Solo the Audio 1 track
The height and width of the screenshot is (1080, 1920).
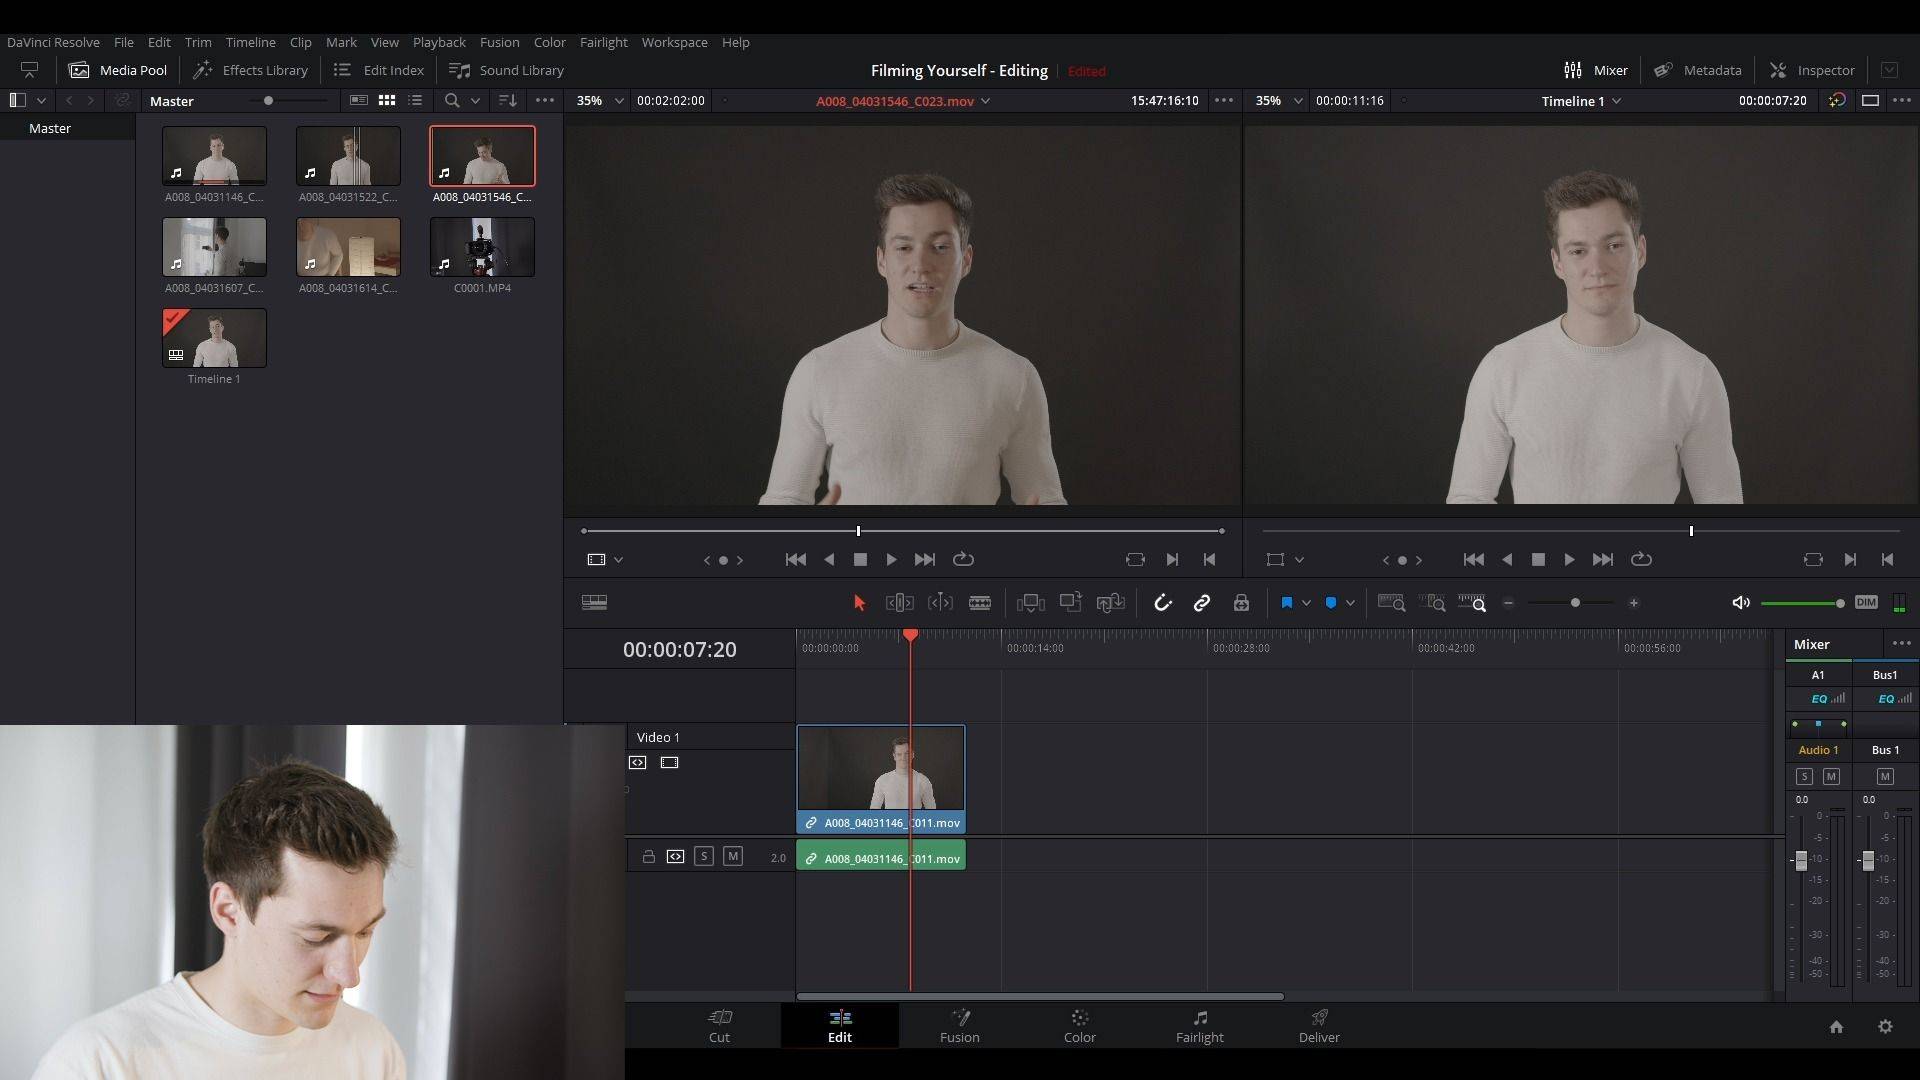pyautogui.click(x=705, y=857)
